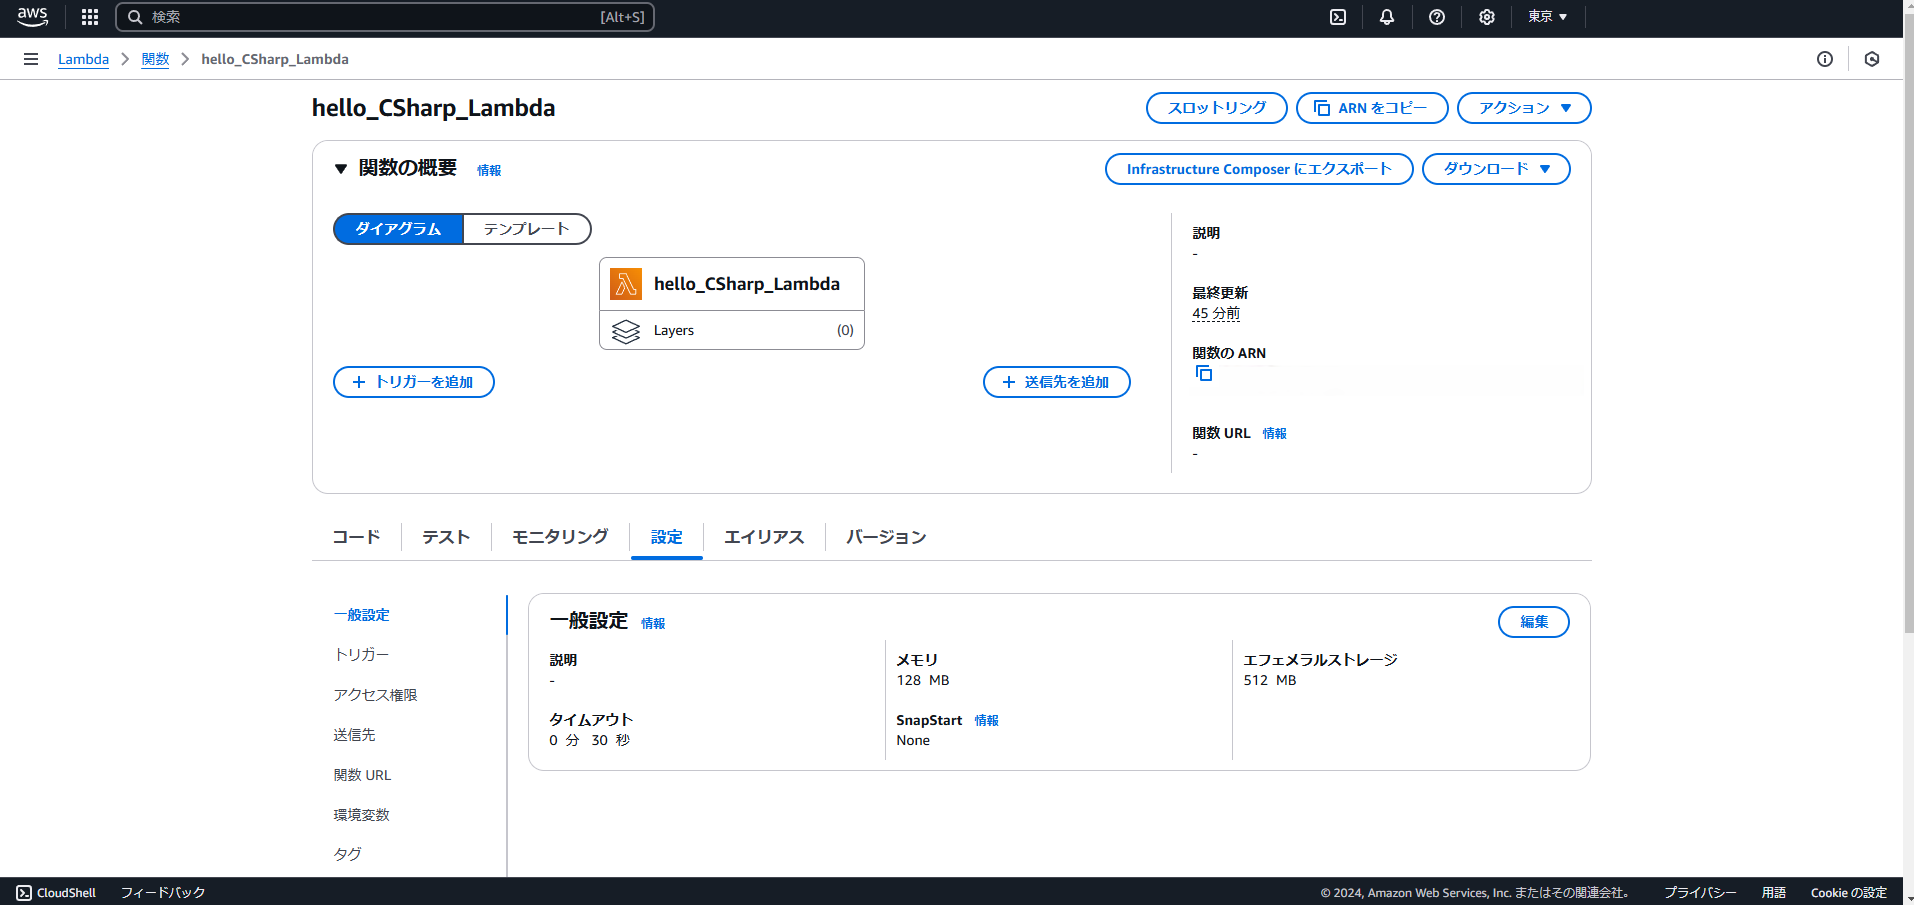Click the hello_CSharp_Lambda diagram node
The image size is (1914, 905).
(x=732, y=284)
